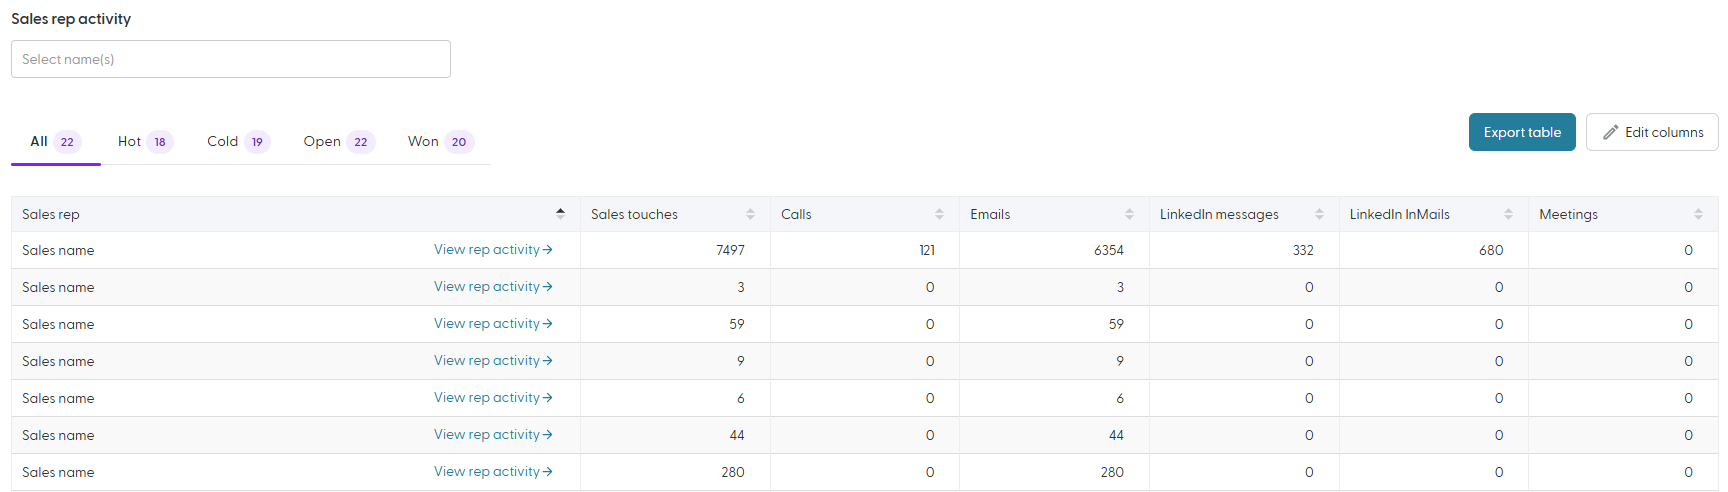This screenshot has width=1728, height=492.
Task: Select the 6354 emails cell
Action: (x=1054, y=250)
